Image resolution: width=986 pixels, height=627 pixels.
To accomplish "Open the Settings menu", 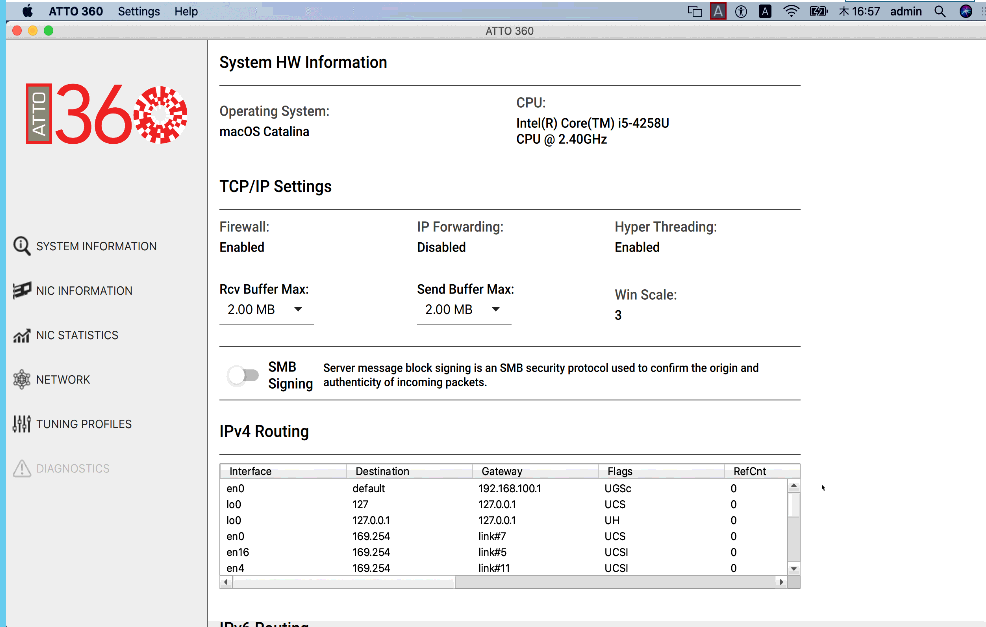I will (139, 11).
